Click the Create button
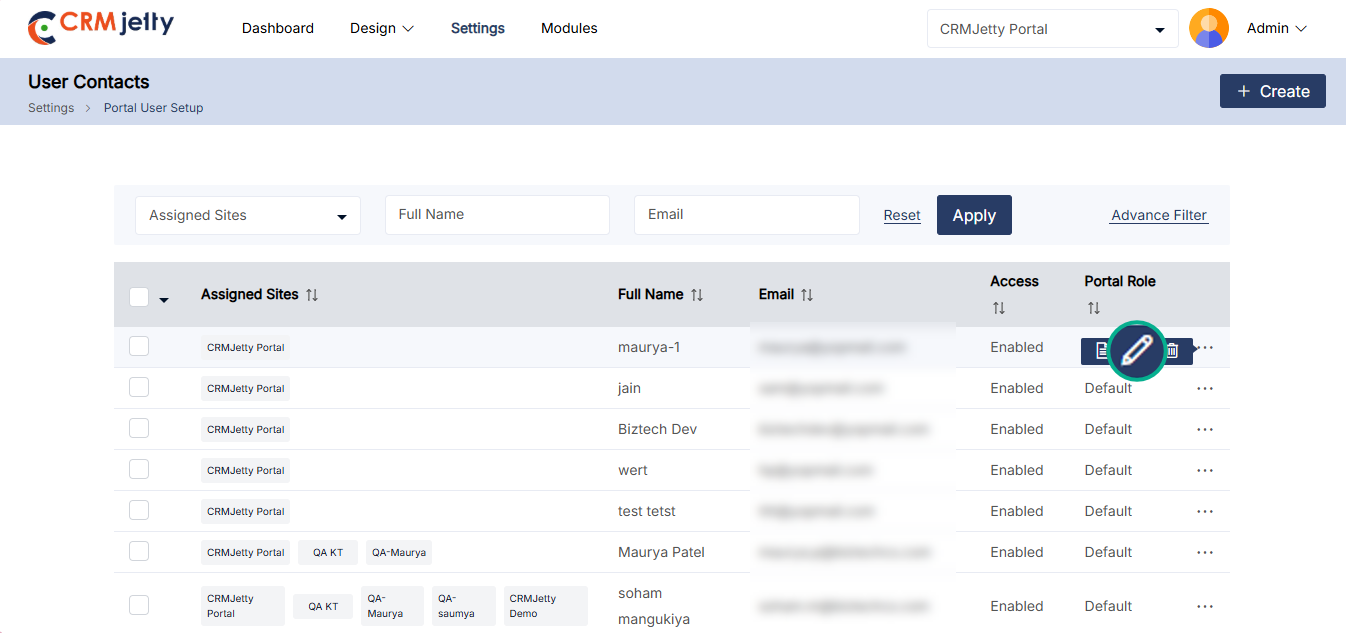 point(1272,91)
